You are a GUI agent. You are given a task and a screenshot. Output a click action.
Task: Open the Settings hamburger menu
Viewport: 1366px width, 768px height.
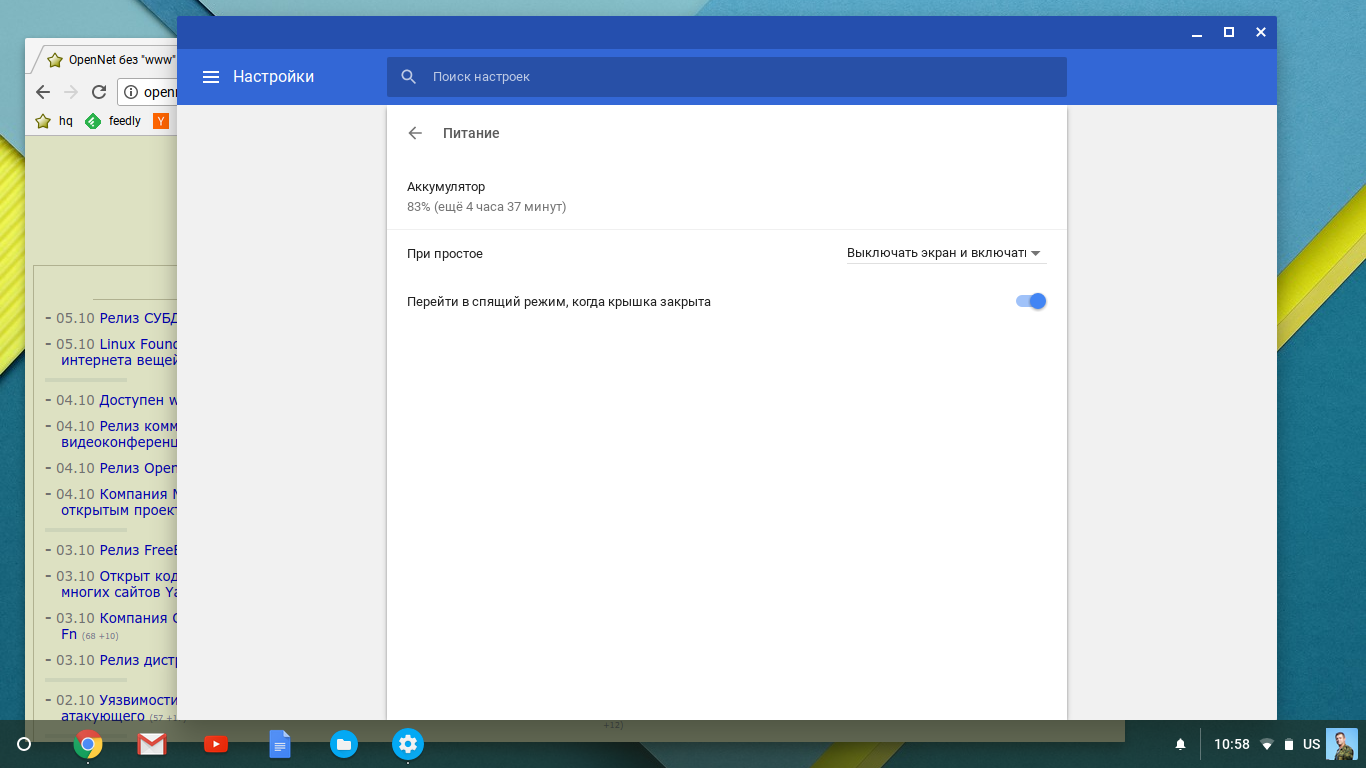pyautogui.click(x=211, y=77)
